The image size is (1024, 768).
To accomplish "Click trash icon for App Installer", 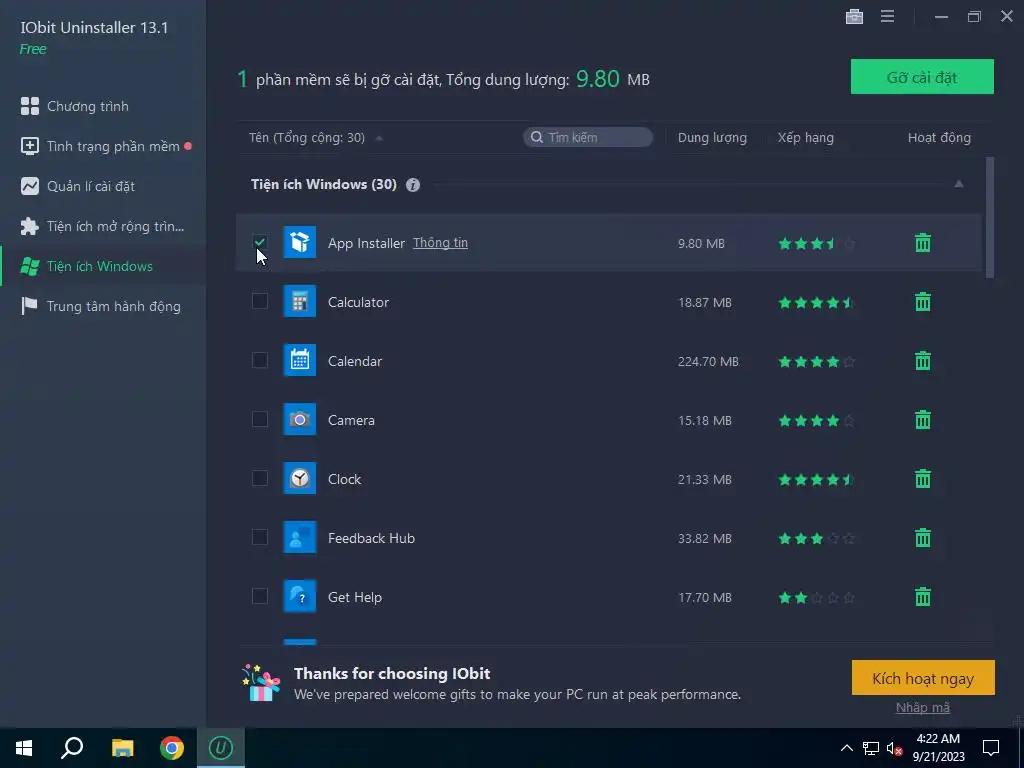I will [x=923, y=243].
